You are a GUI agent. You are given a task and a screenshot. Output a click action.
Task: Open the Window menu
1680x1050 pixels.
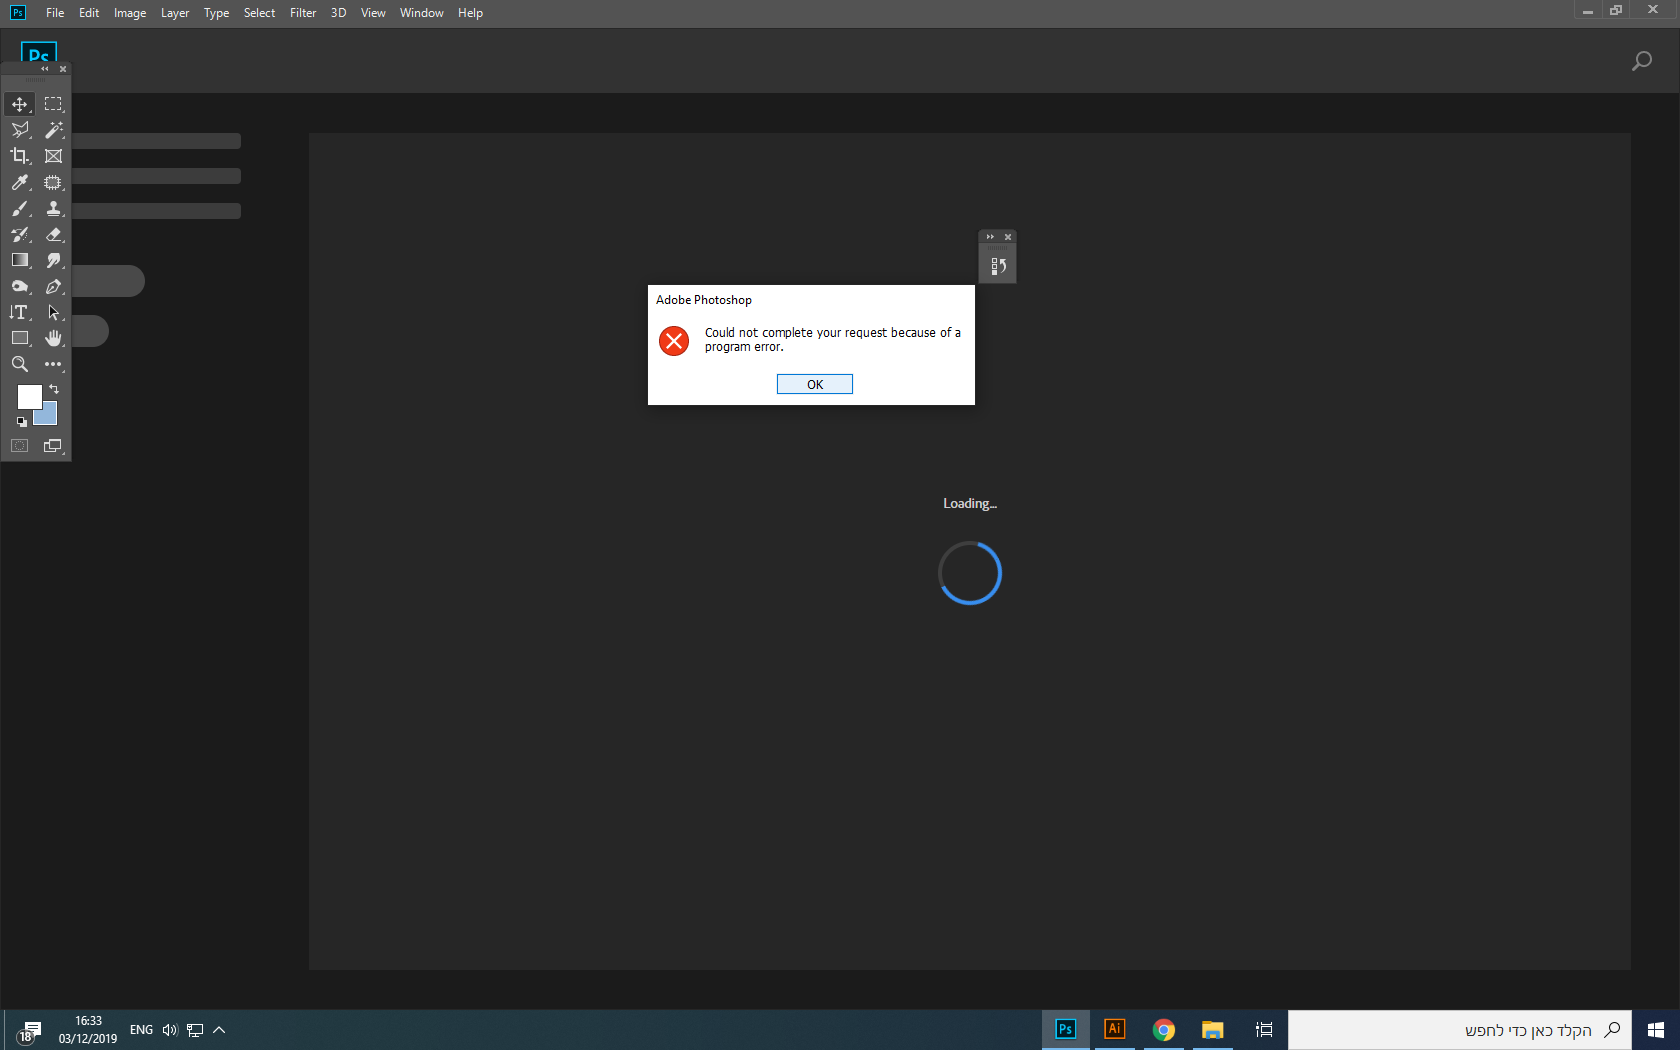[x=421, y=13]
